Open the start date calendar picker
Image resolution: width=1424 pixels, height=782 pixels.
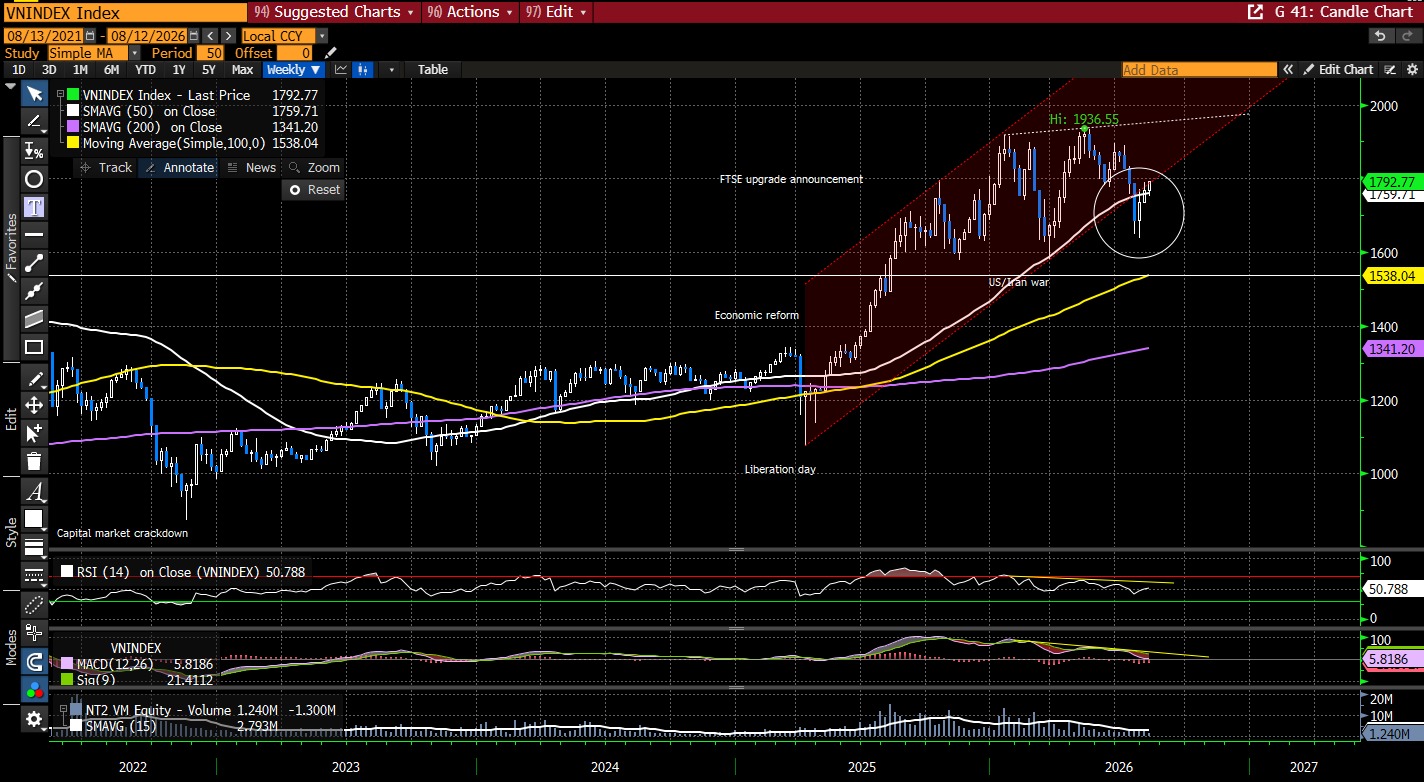coord(89,36)
